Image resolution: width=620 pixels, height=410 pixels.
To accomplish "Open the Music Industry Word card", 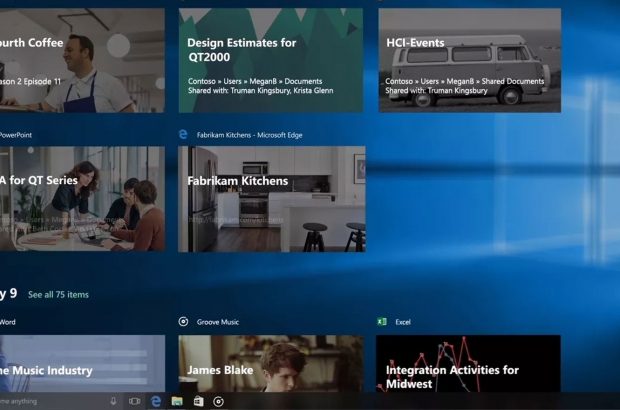I will click(x=82, y=364).
